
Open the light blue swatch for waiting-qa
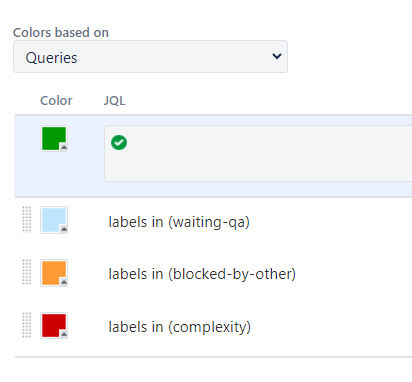tap(54, 220)
